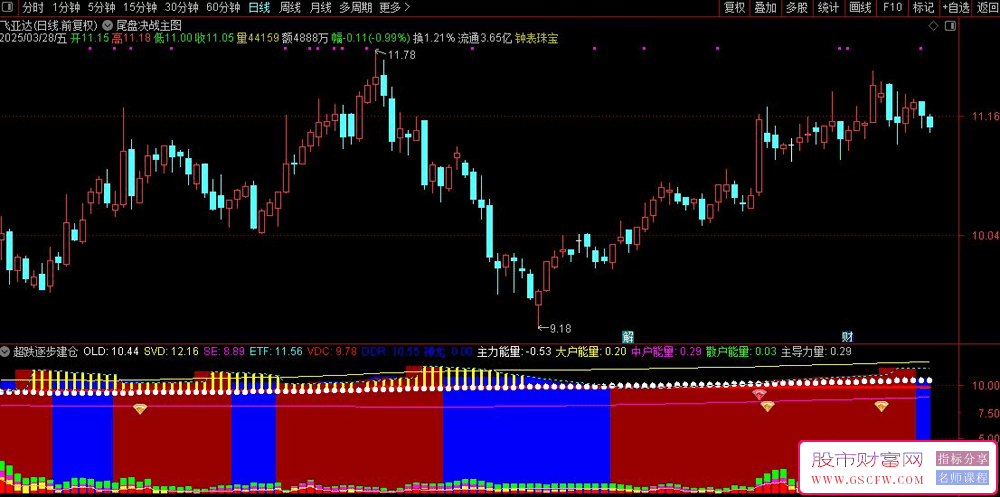Switch to 分时 intraday view
Viewport: 1000px width, 497px height.
[x=33, y=8]
